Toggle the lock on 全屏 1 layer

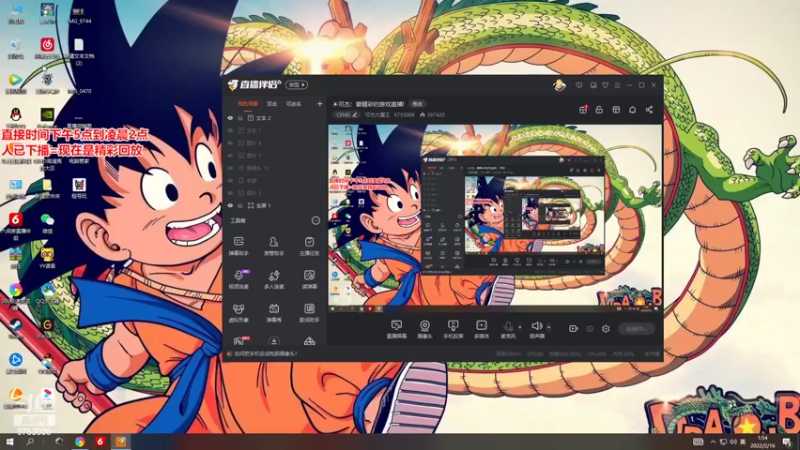[240, 206]
